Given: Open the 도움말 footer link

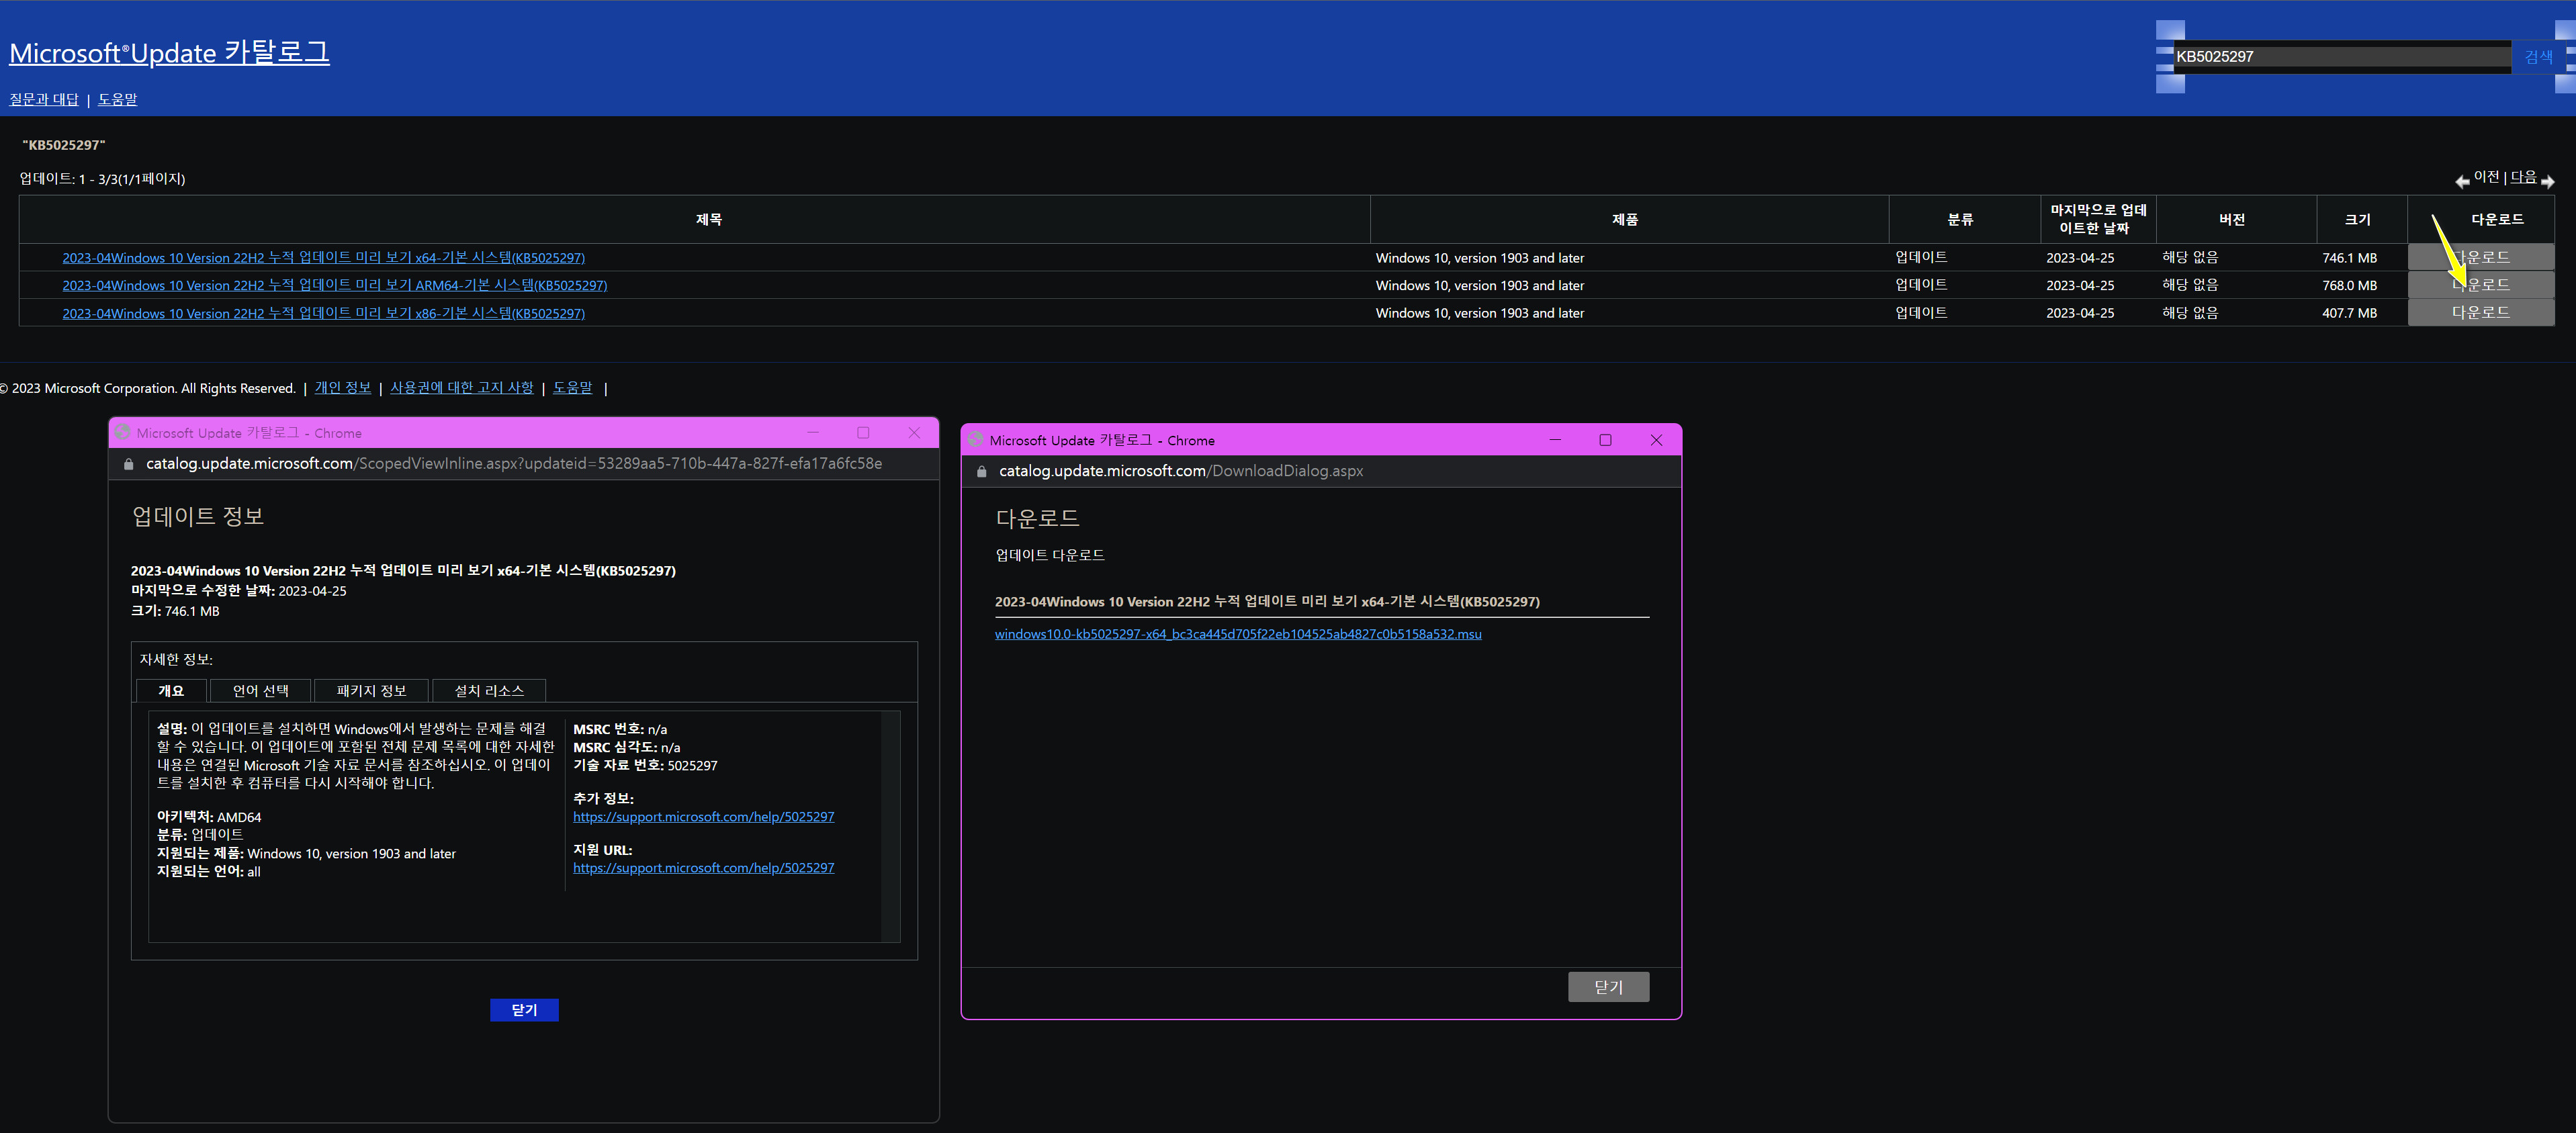Looking at the screenshot, I should coord(573,388).
